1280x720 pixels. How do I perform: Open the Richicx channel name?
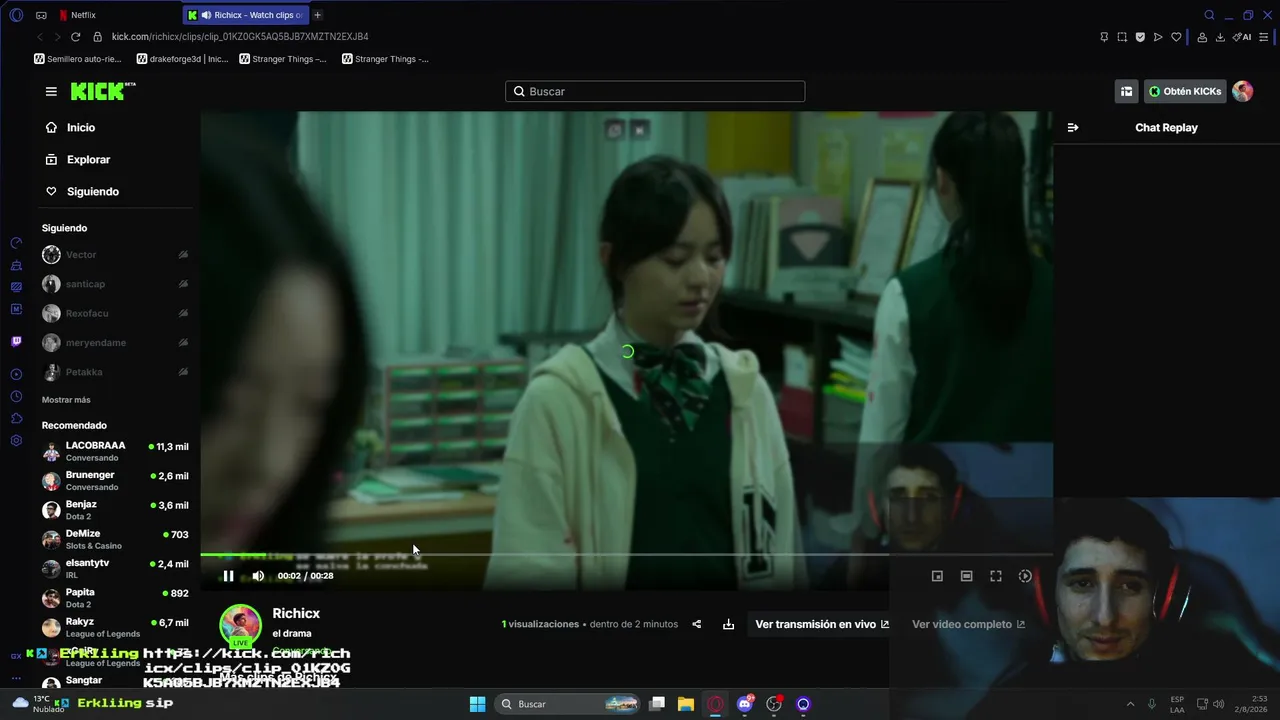click(296, 613)
